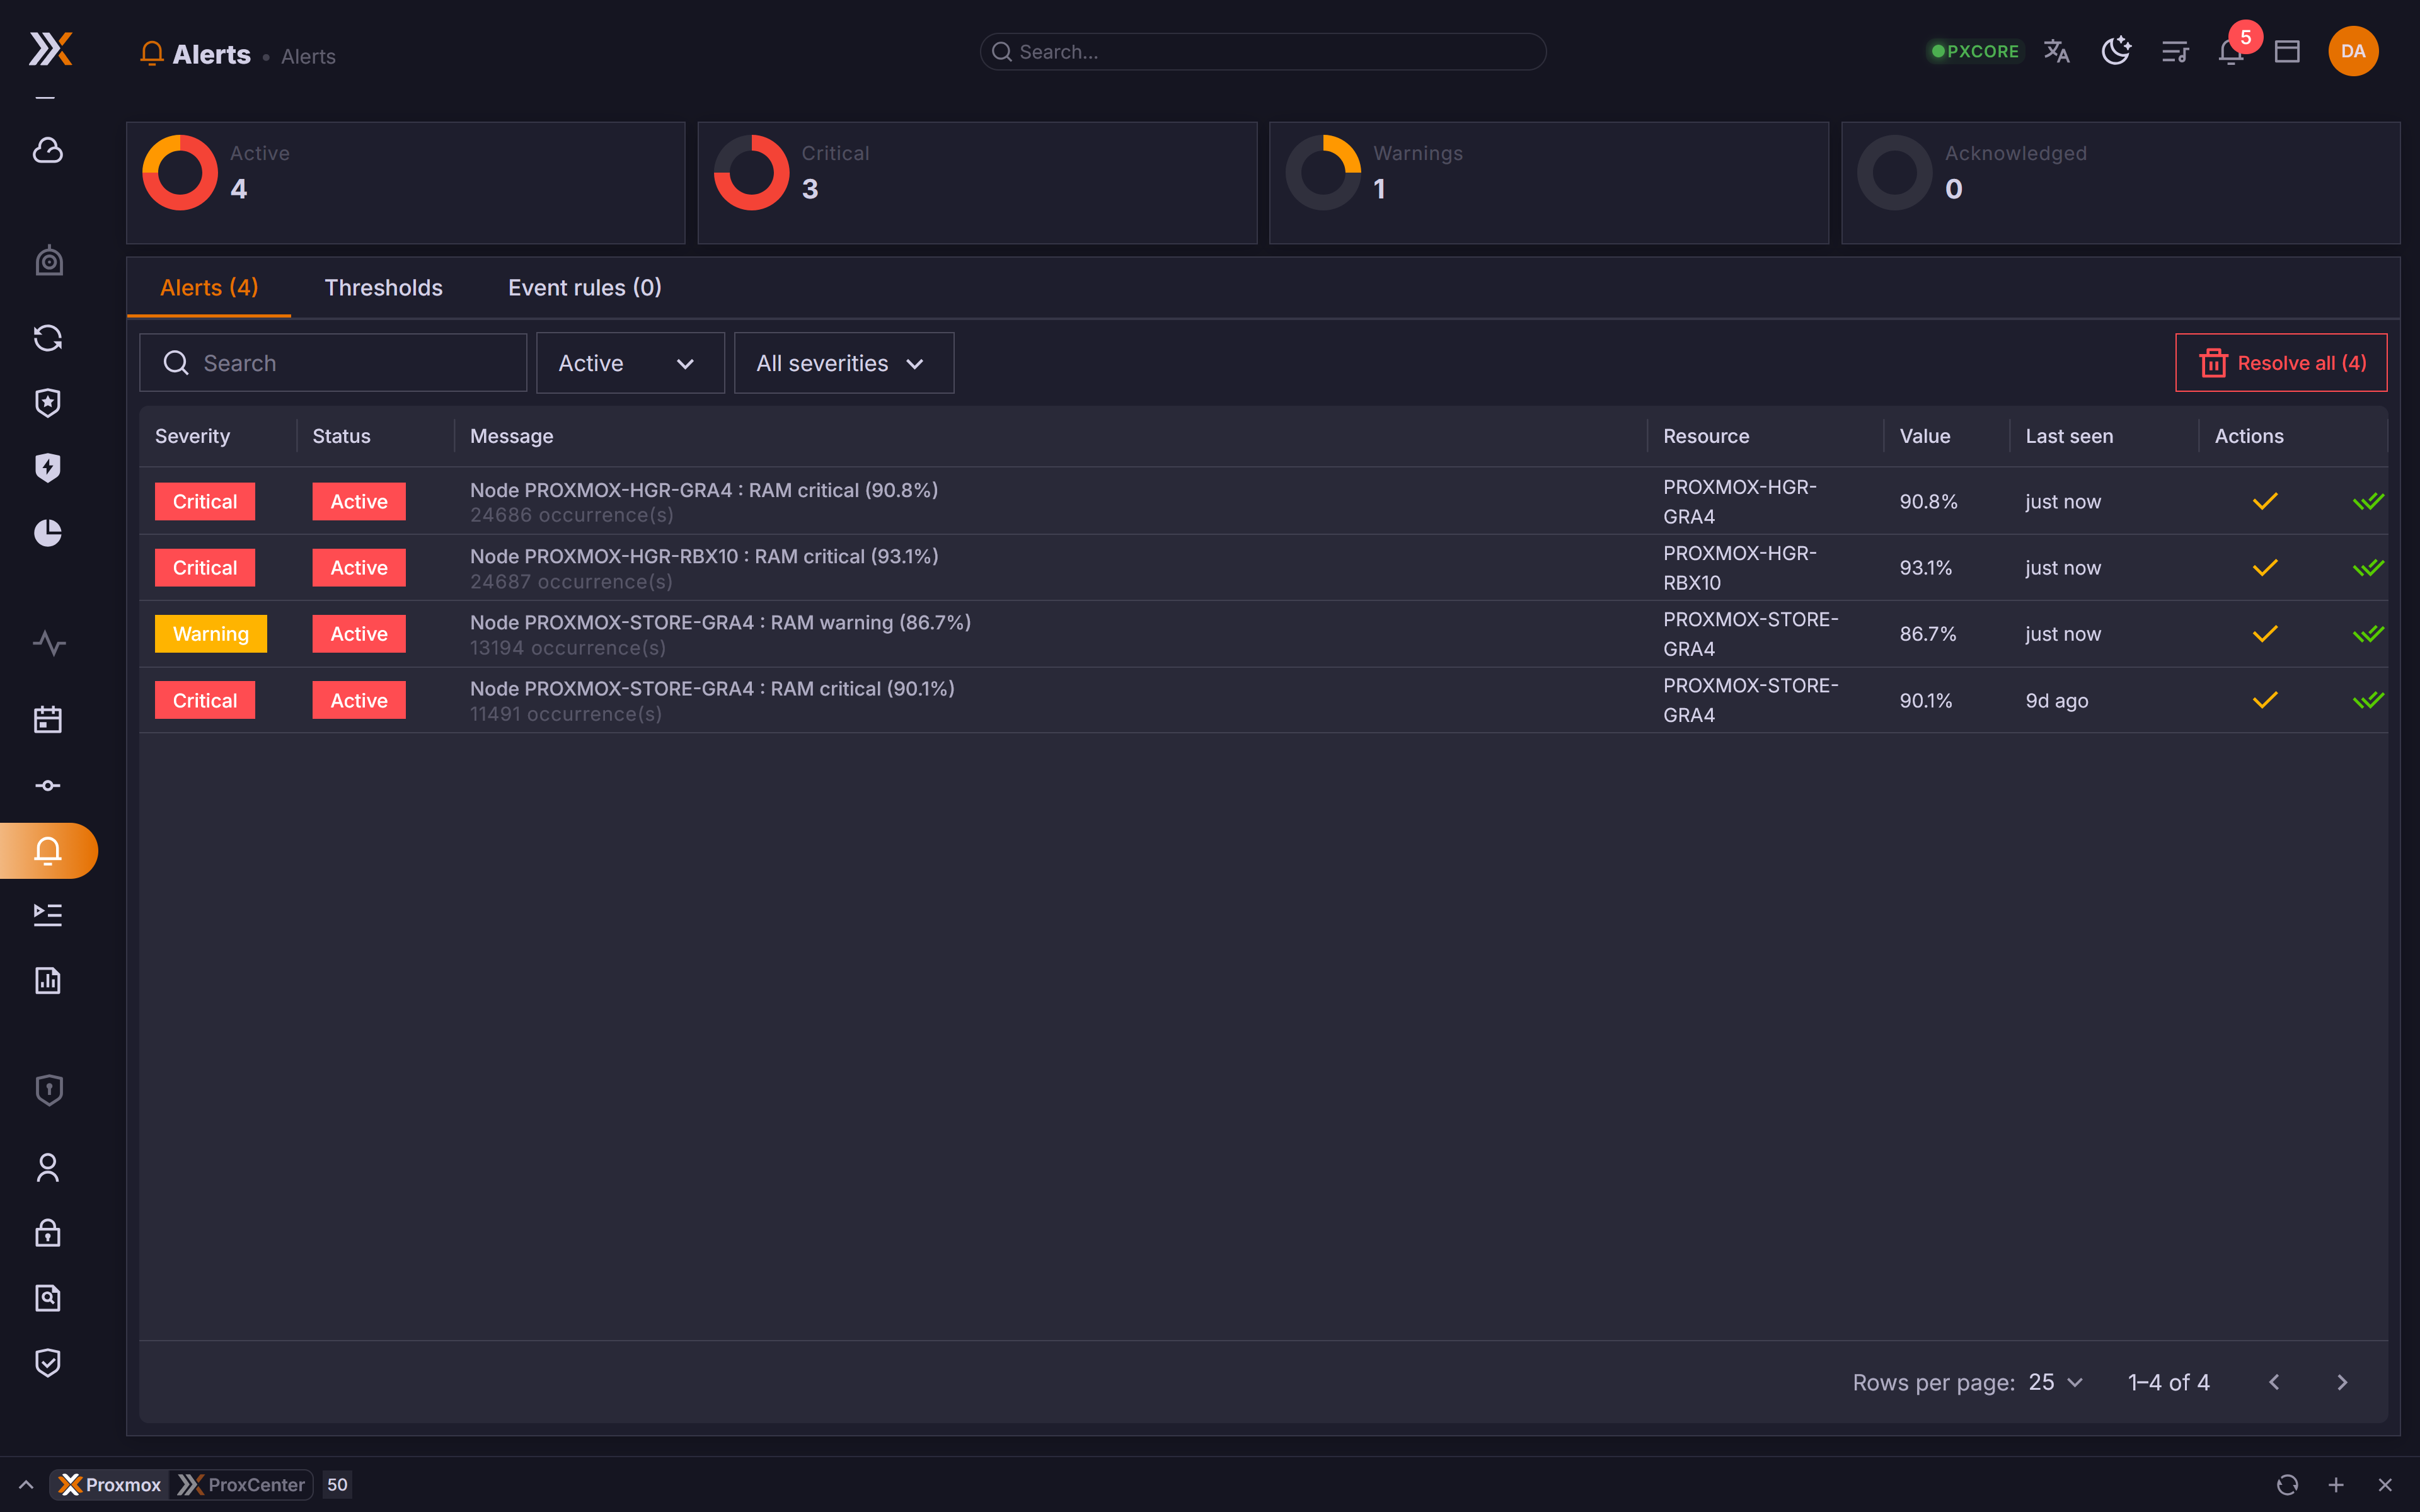Open the commit node sidebar icon
Image resolution: width=2420 pixels, height=1512 pixels.
tap(48, 785)
